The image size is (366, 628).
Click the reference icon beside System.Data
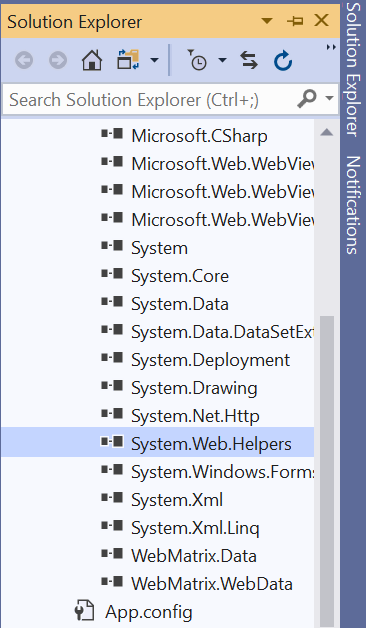point(112,302)
